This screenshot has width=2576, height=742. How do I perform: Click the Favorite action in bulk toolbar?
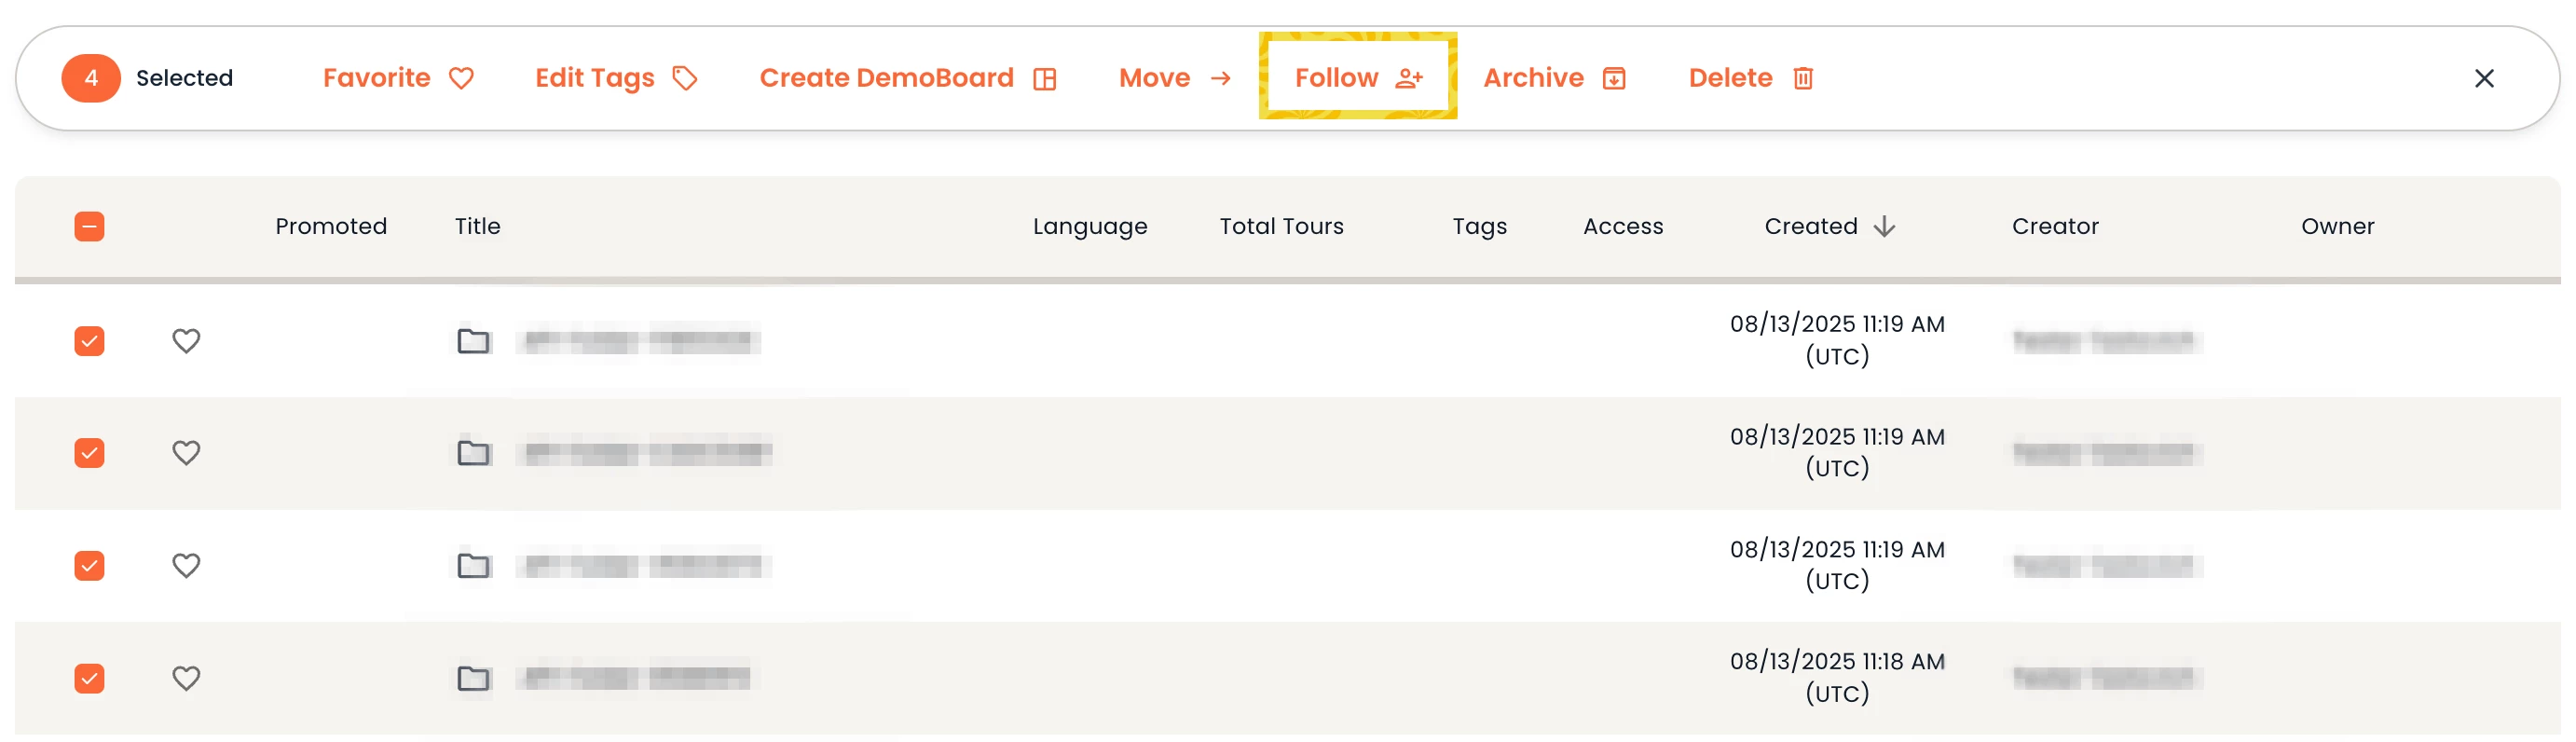pos(397,78)
